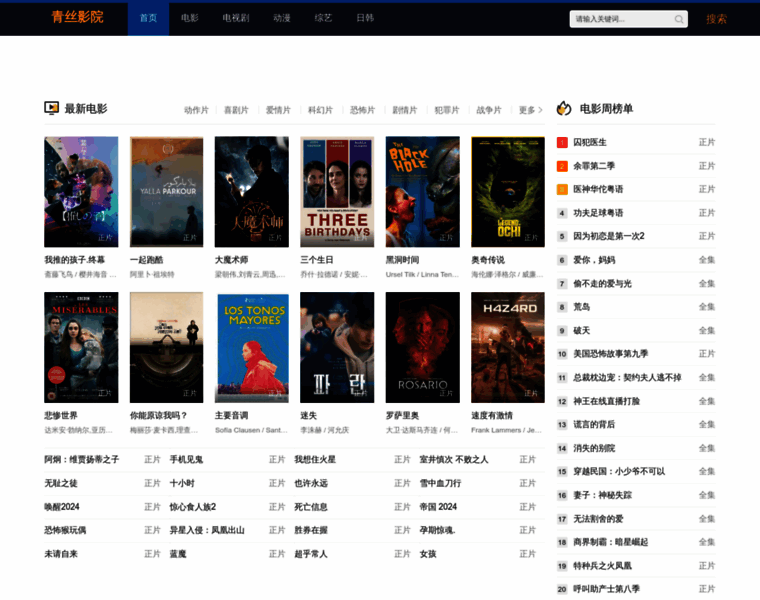This screenshot has height=600, width=760.
Task: Open 手机见鬼 list entry
Action: click(186, 459)
